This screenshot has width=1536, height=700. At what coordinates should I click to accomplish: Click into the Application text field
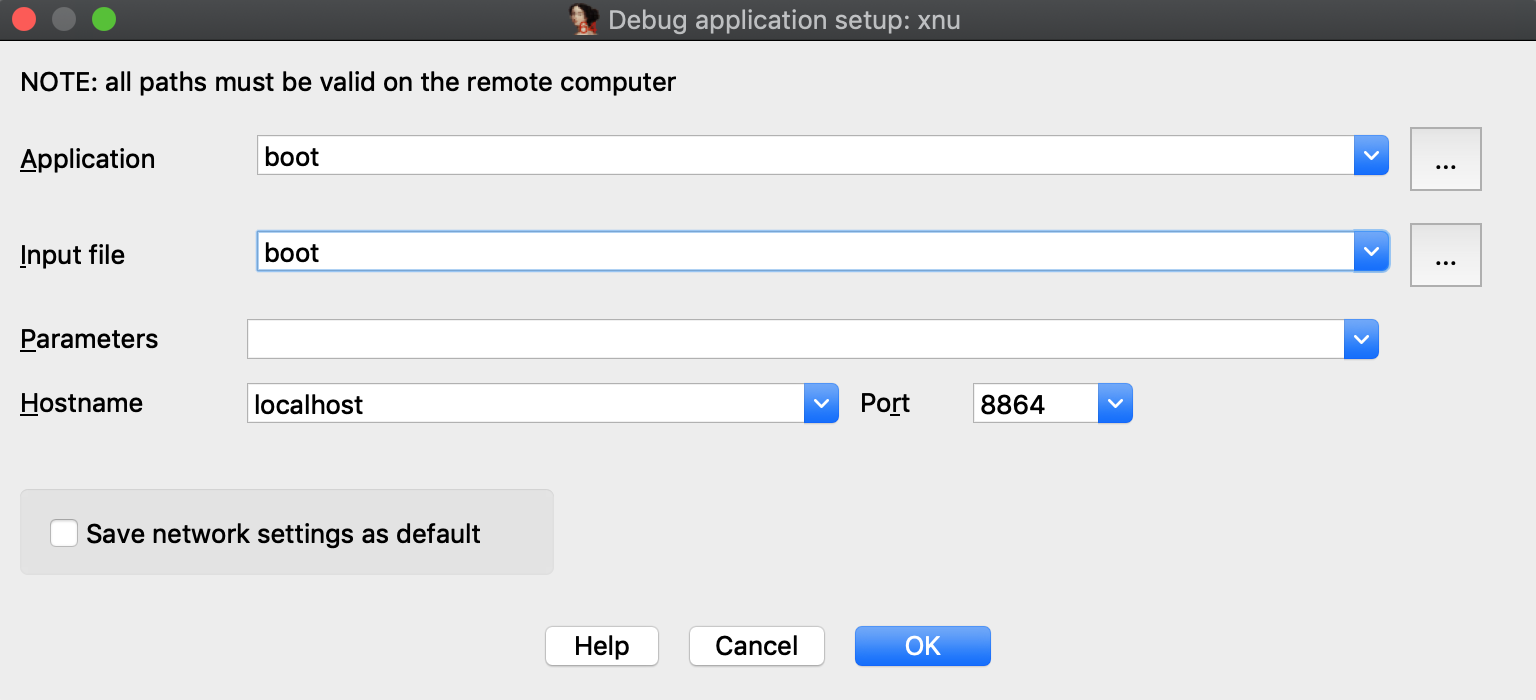[x=800, y=156]
